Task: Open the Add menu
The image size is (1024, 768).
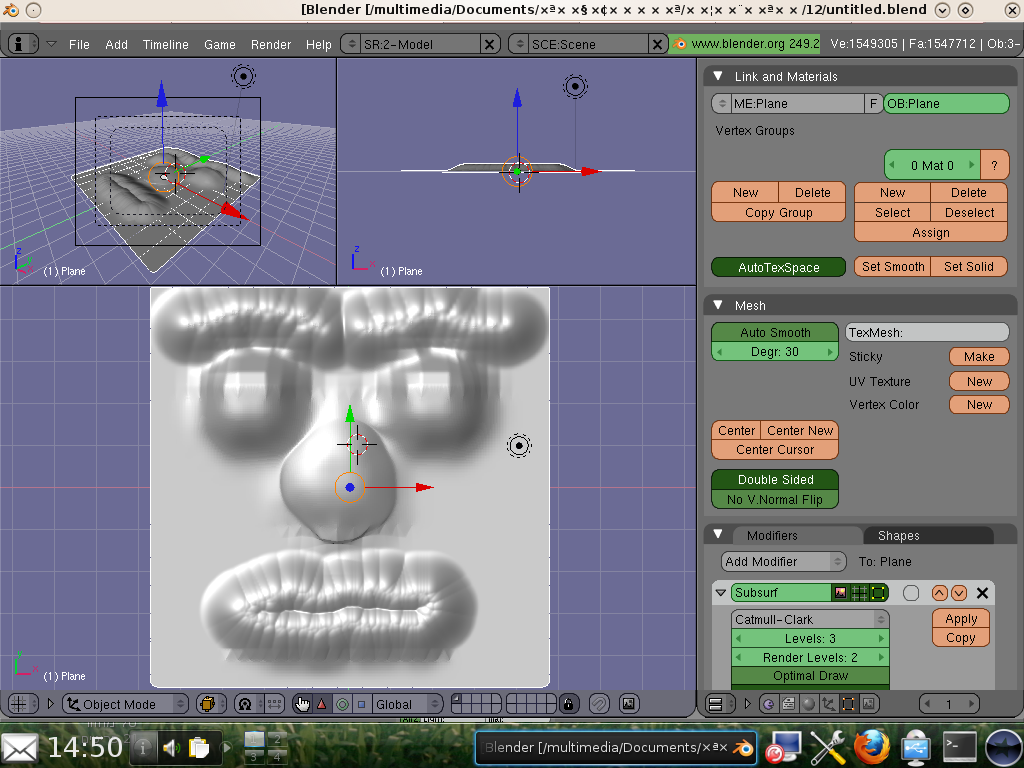Action: pos(116,44)
